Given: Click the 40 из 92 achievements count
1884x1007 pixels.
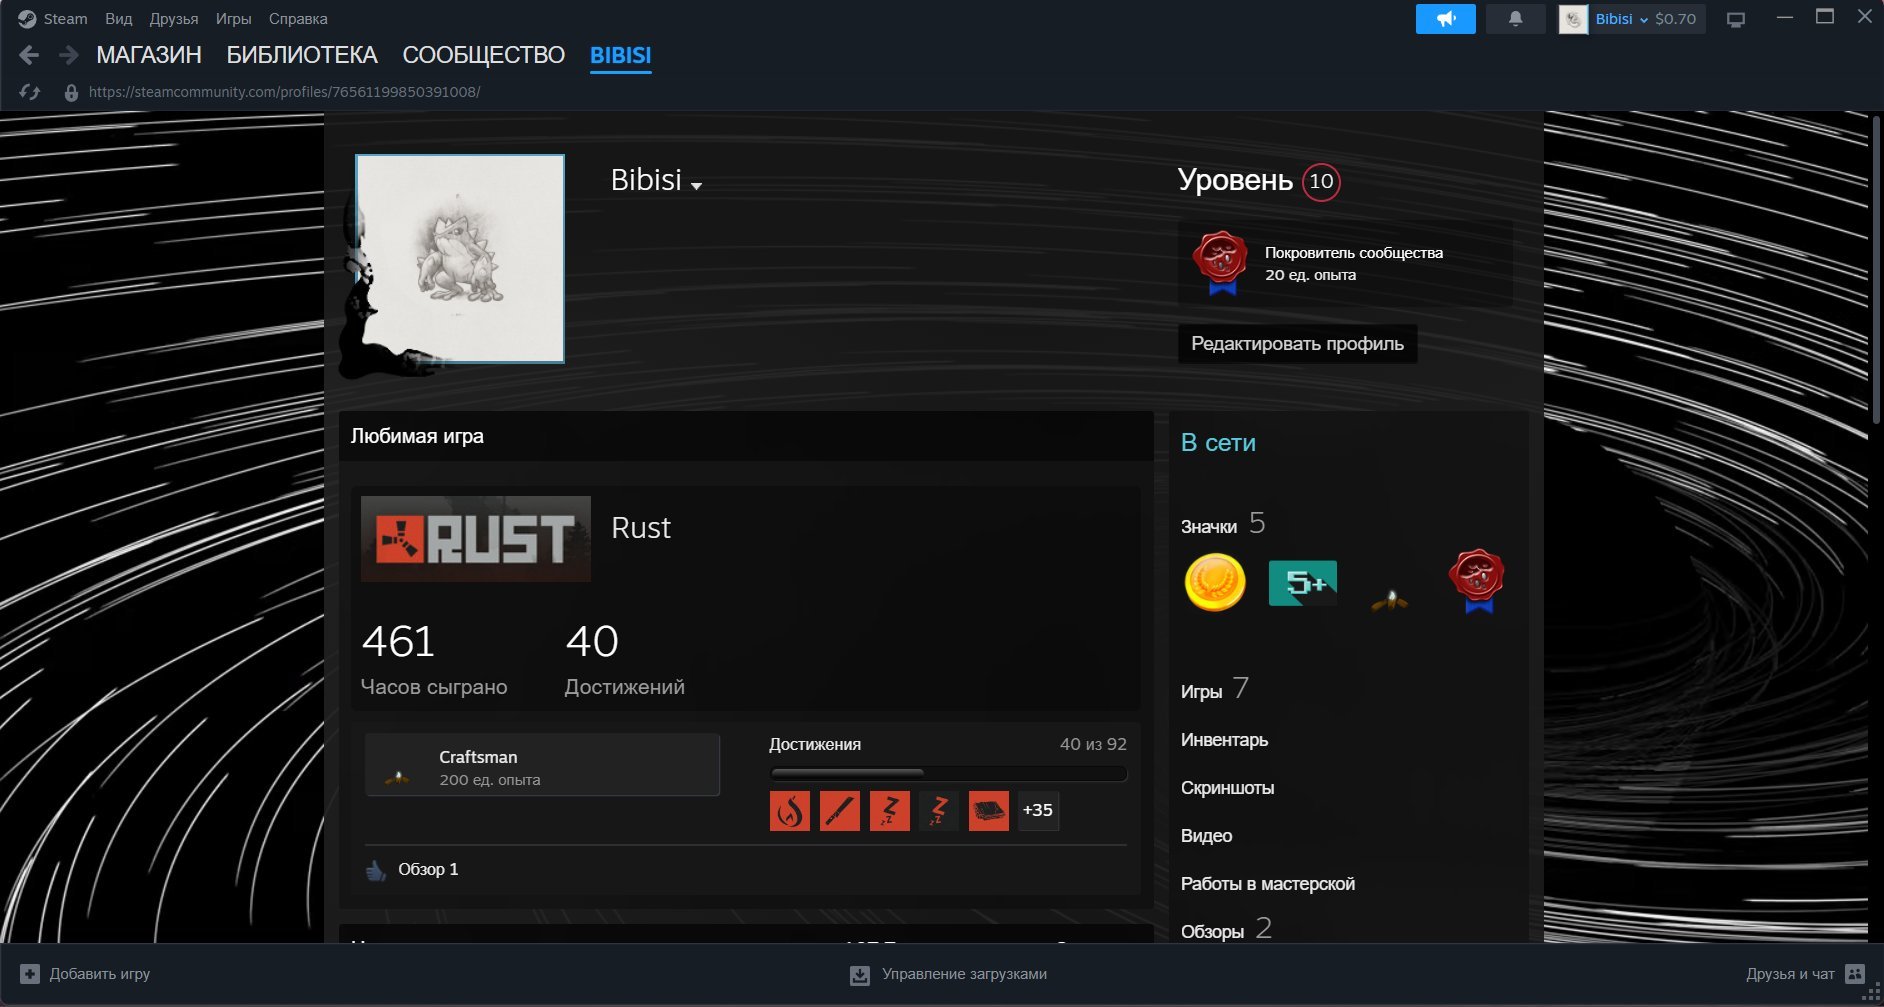Looking at the screenshot, I should [1093, 745].
